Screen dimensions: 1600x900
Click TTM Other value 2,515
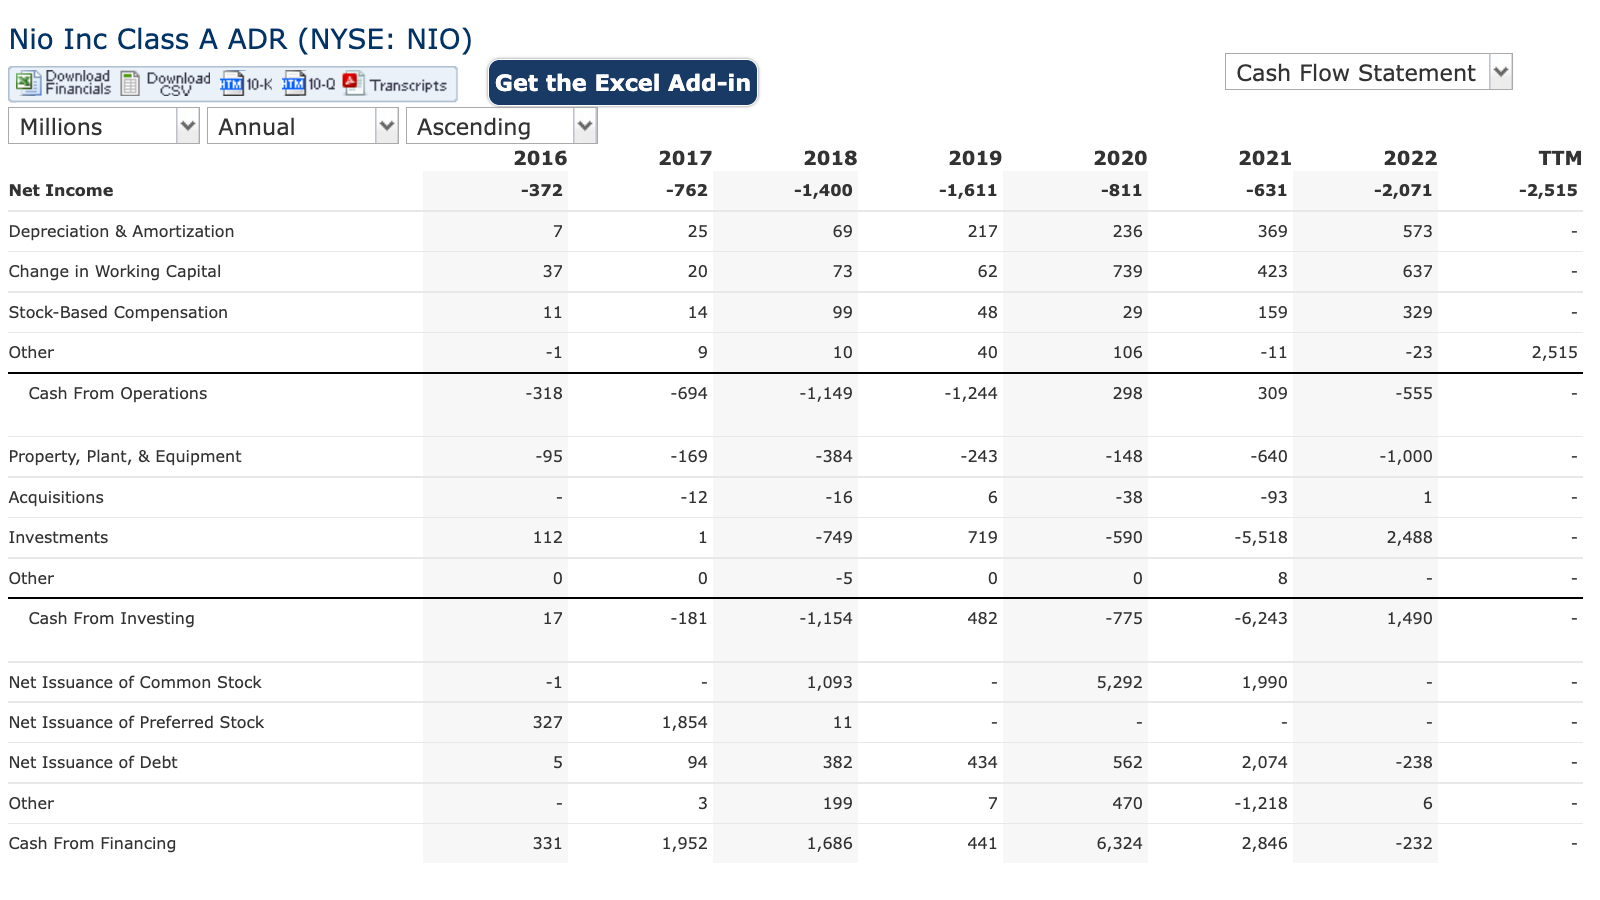(x=1554, y=352)
